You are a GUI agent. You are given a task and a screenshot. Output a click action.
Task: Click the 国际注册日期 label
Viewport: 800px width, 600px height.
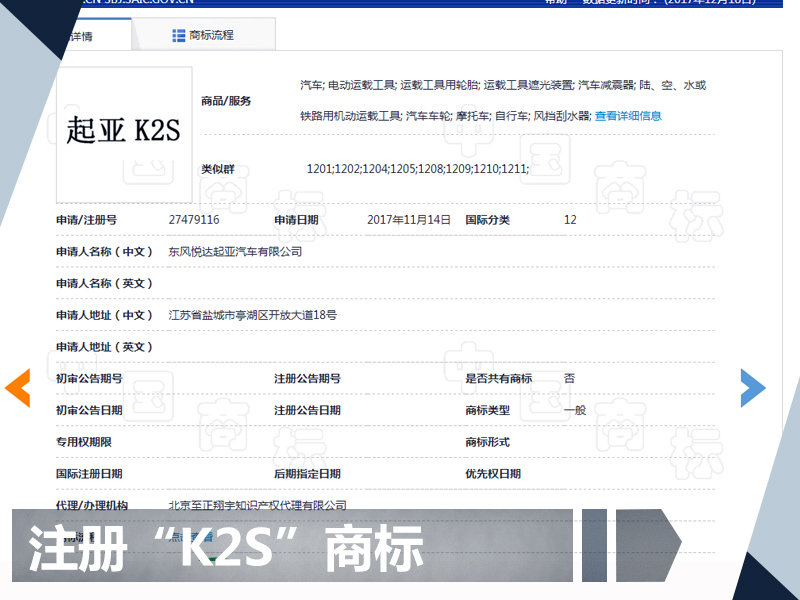(x=89, y=473)
